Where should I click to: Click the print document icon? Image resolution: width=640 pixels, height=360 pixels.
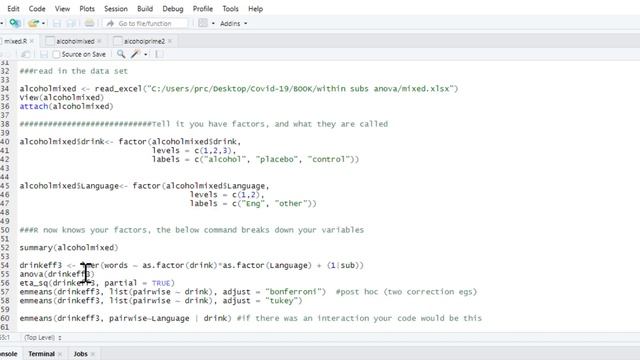click(89, 23)
